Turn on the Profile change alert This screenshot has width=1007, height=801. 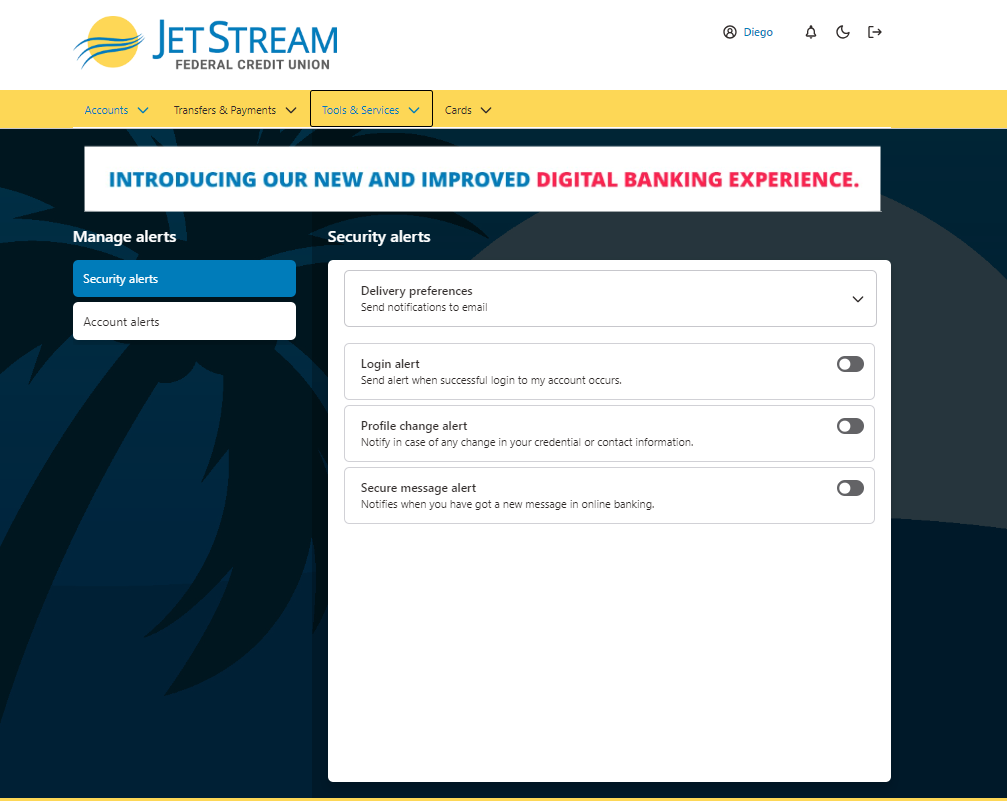849,426
